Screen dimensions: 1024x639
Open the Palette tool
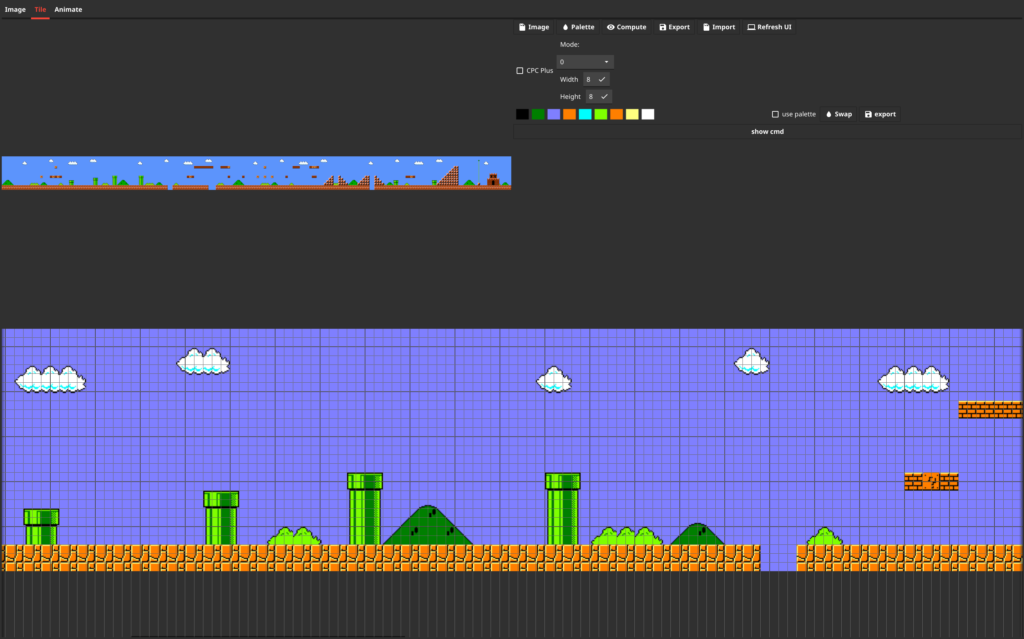click(578, 27)
